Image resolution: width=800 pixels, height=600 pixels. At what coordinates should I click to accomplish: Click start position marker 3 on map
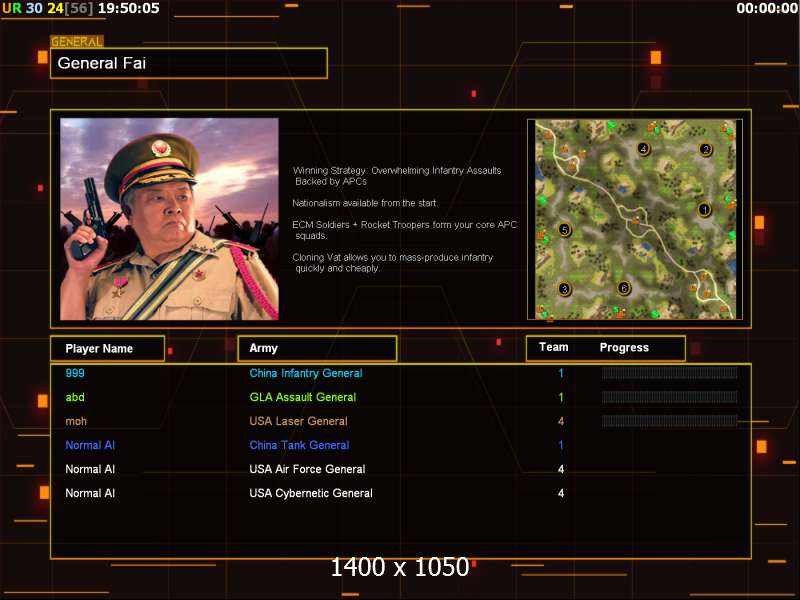click(x=564, y=289)
